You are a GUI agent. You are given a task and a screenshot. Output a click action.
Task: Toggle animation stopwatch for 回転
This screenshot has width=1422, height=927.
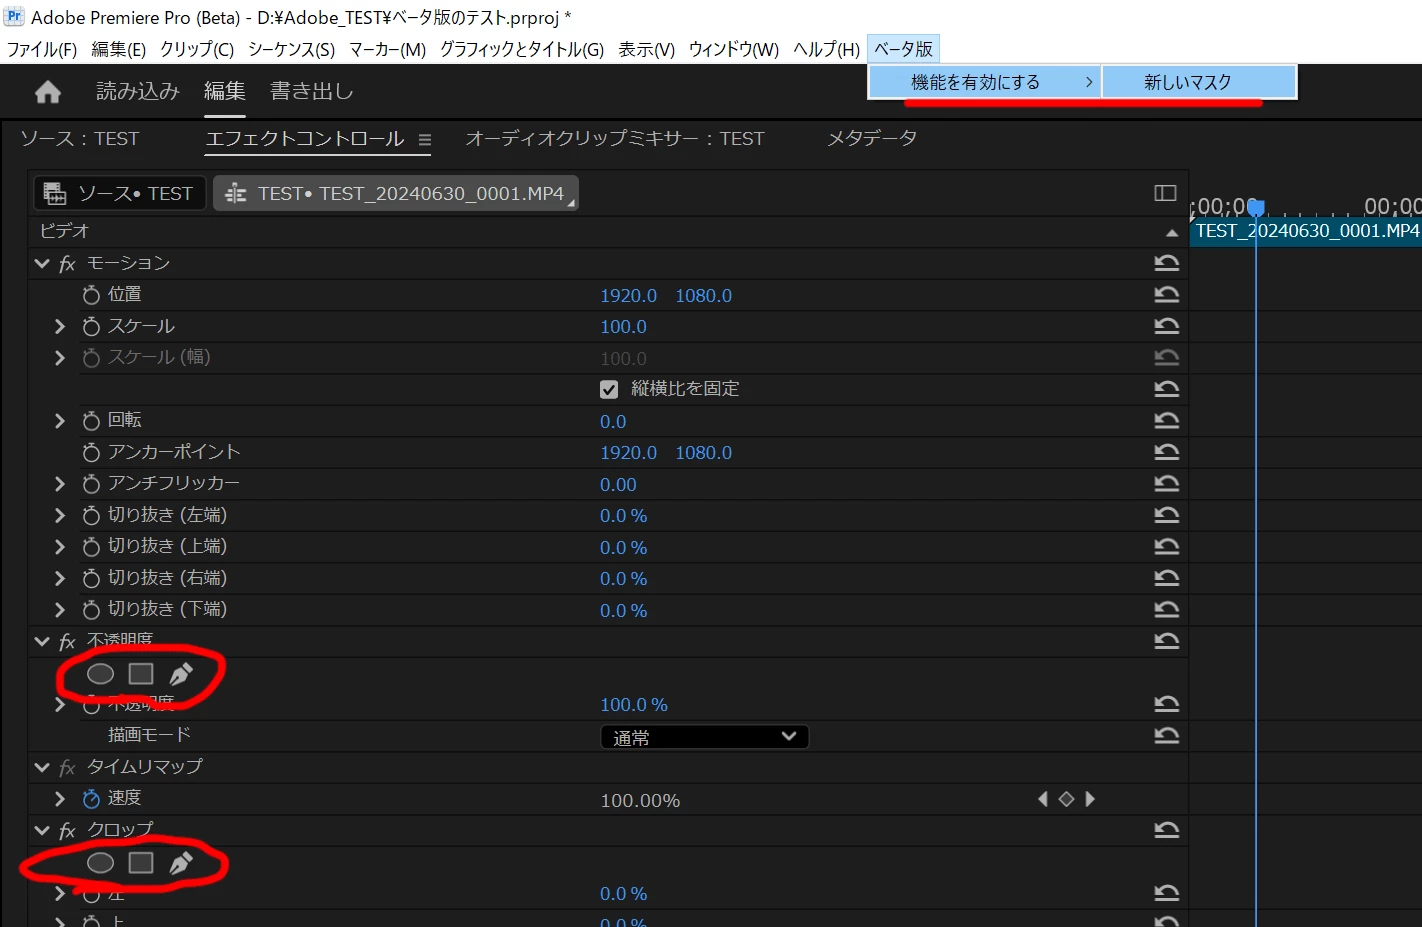click(91, 421)
